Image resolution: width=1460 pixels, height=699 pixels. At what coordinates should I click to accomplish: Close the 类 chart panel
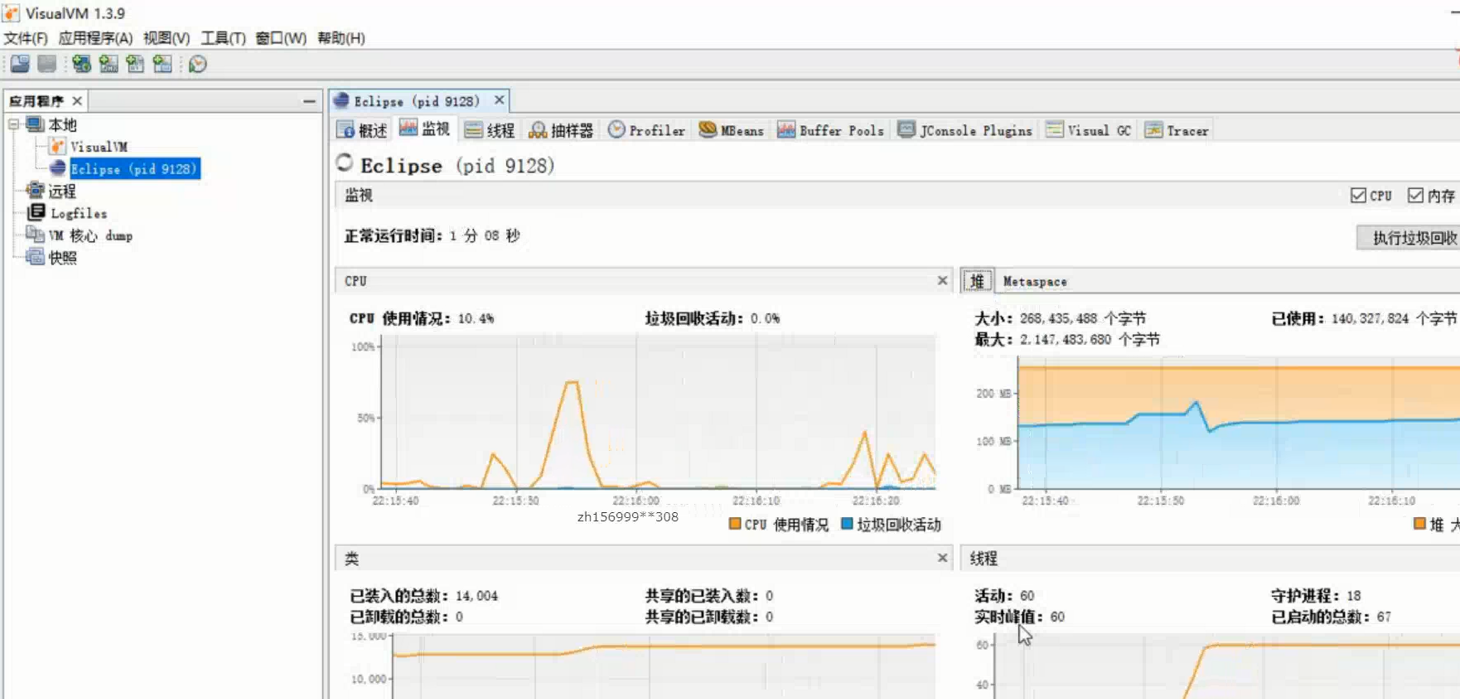pos(942,558)
